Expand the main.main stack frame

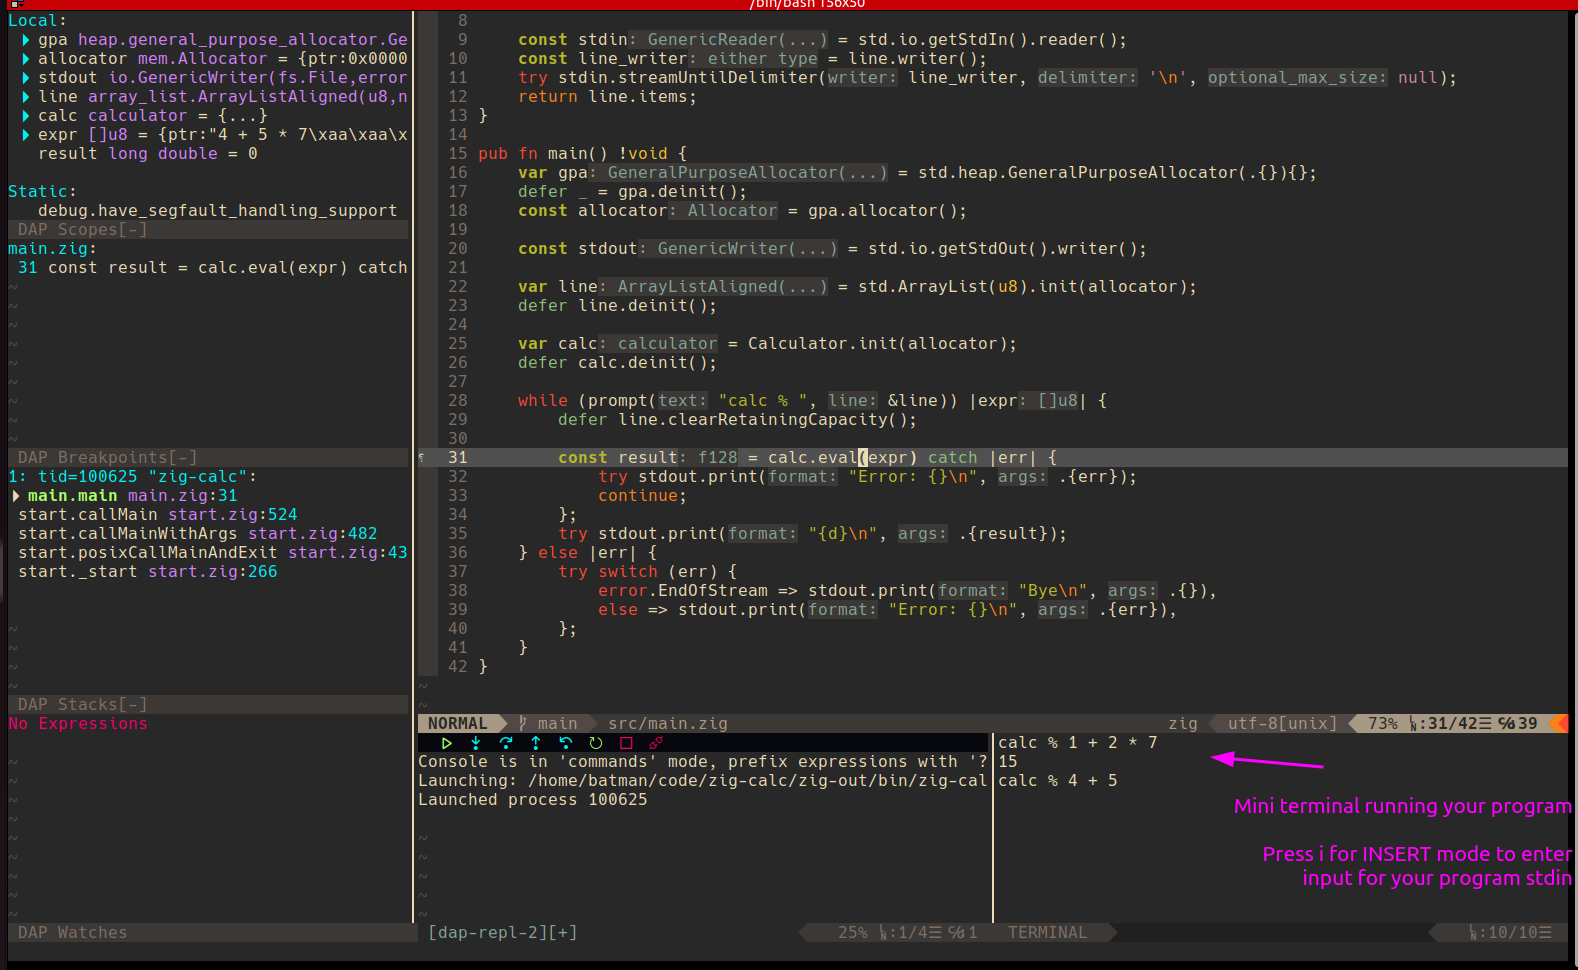click(16, 496)
